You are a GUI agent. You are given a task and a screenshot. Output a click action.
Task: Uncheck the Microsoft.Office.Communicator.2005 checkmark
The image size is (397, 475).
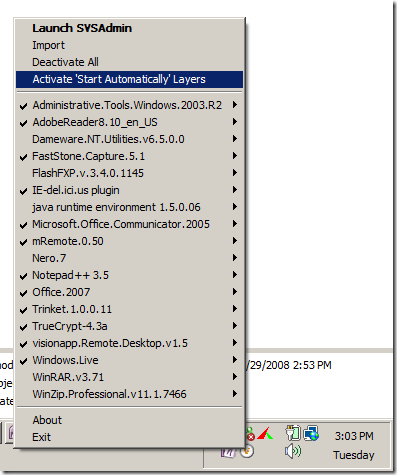tap(23, 225)
